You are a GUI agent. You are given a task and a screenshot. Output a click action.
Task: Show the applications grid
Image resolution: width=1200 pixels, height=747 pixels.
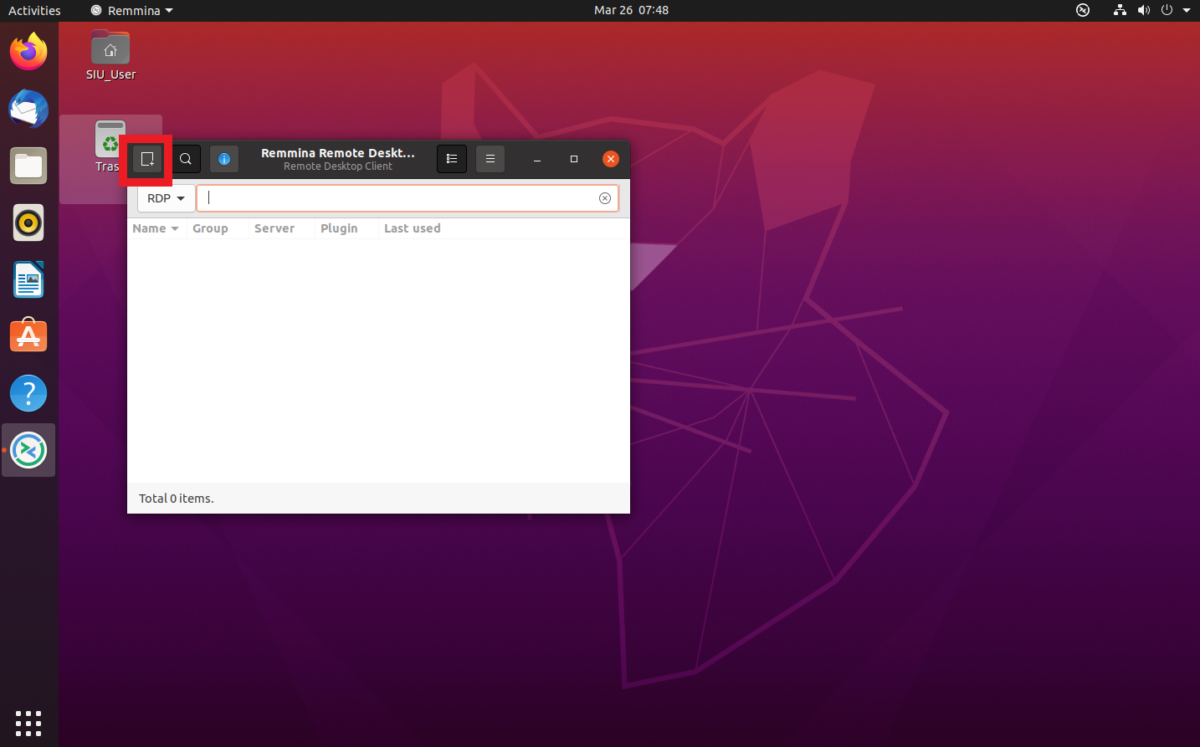[28, 722]
